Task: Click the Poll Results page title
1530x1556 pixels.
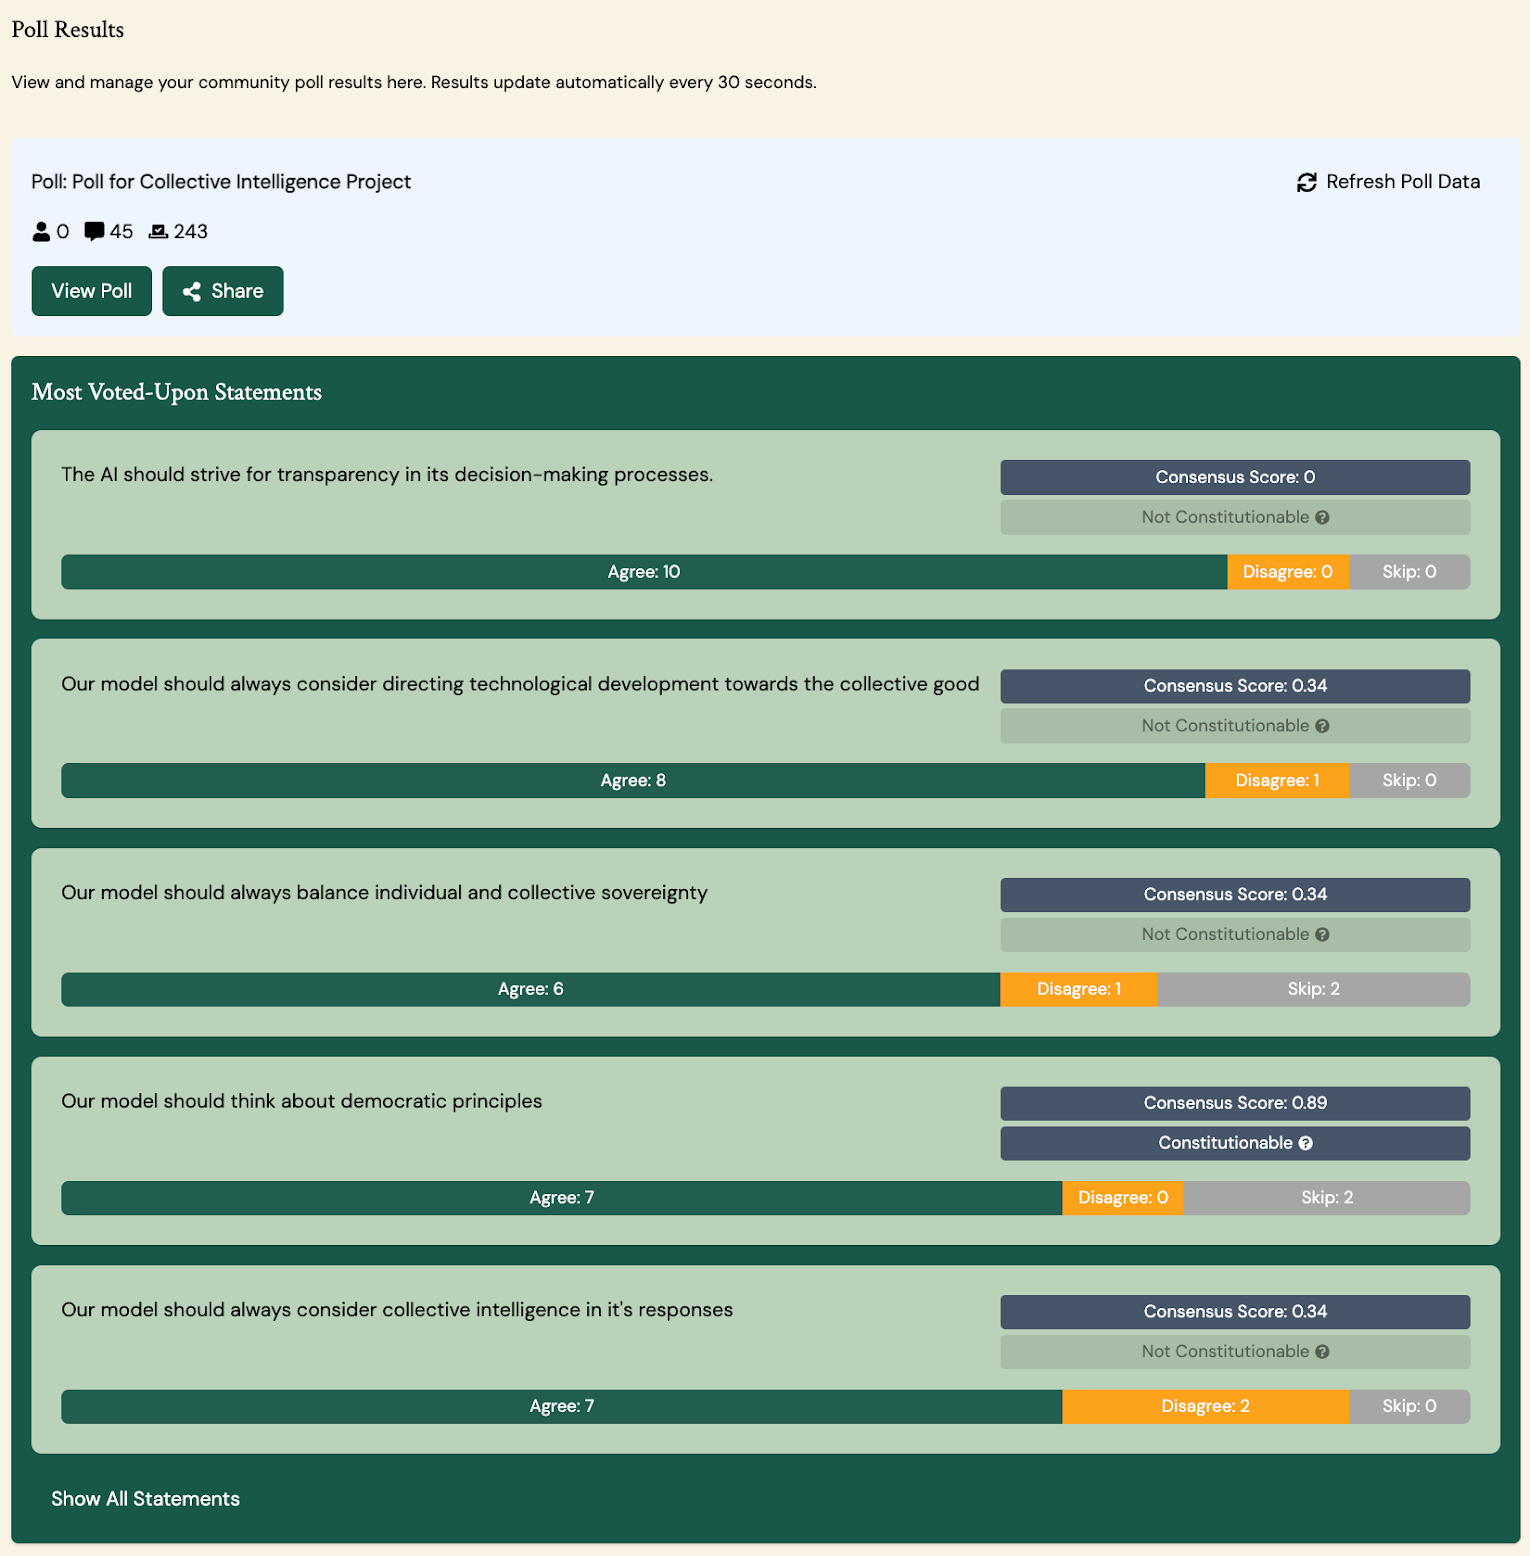Action: pos(68,30)
